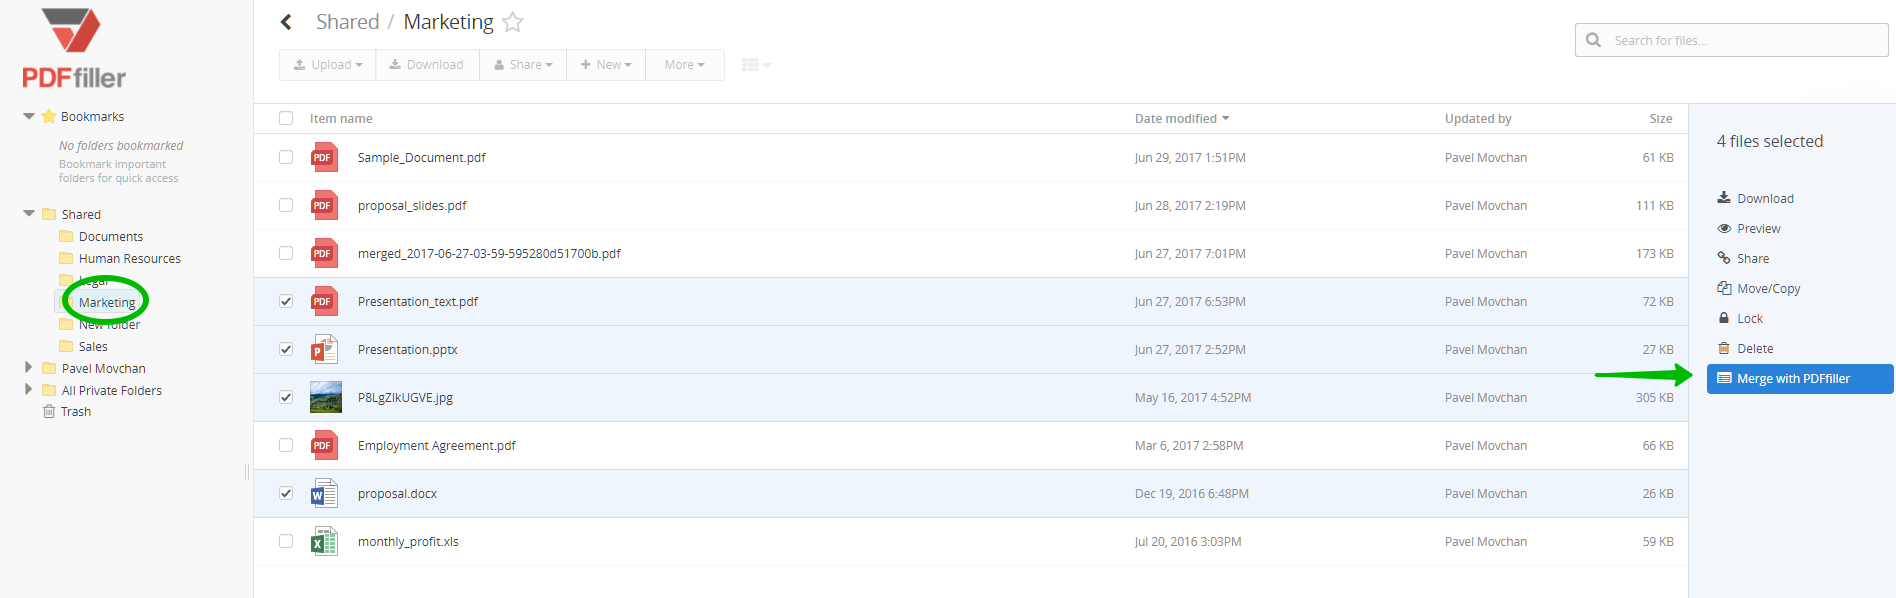
Task: Go to Shared in the breadcrumb
Action: pyautogui.click(x=348, y=22)
